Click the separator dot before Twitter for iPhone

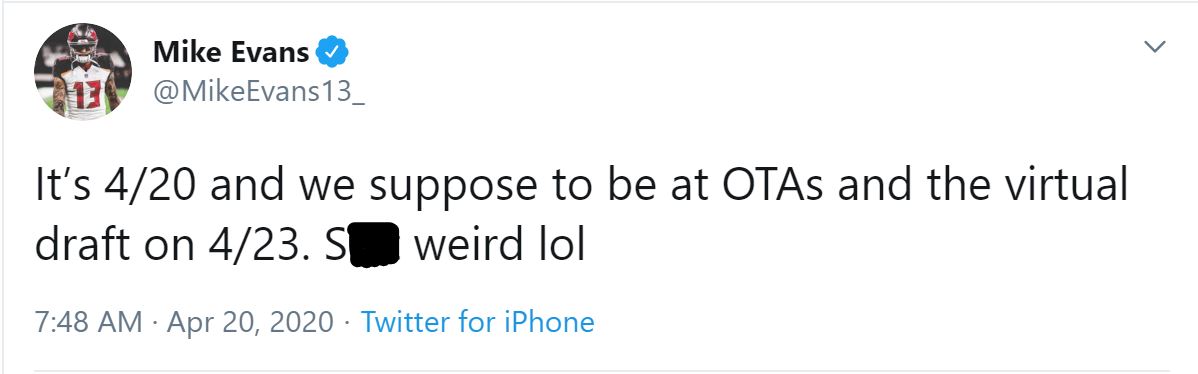348,323
